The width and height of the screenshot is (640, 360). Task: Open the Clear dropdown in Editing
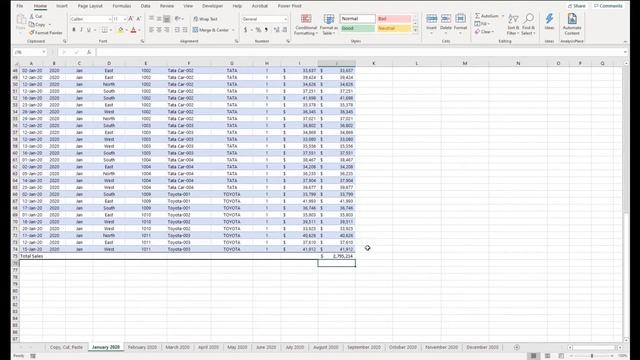(484, 31)
